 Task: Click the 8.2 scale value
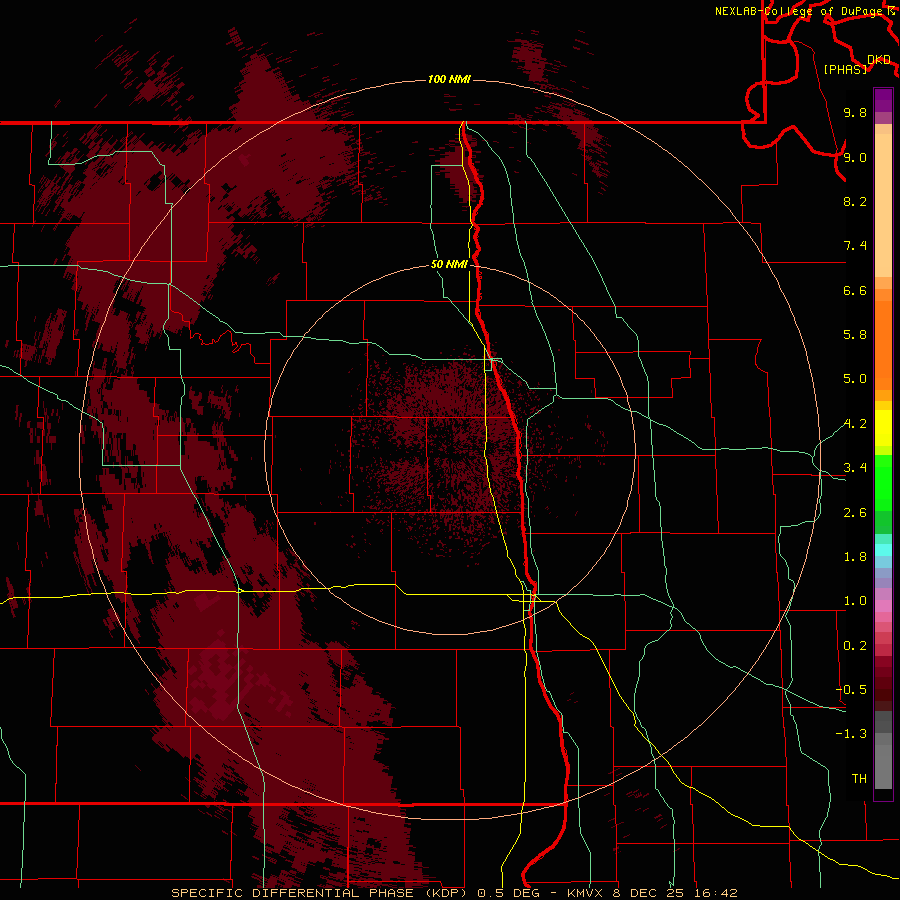pos(855,201)
